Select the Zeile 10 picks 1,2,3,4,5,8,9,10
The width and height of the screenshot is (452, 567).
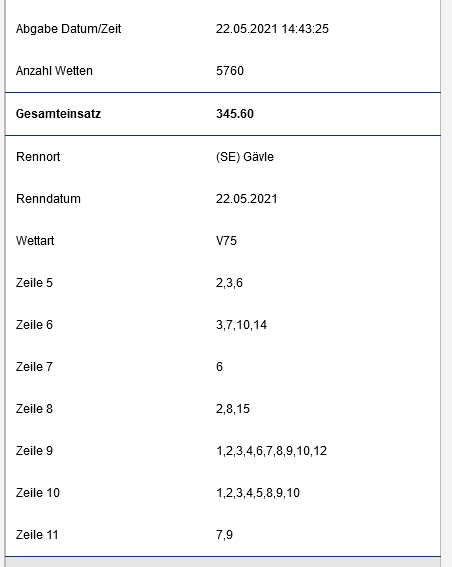click(258, 493)
